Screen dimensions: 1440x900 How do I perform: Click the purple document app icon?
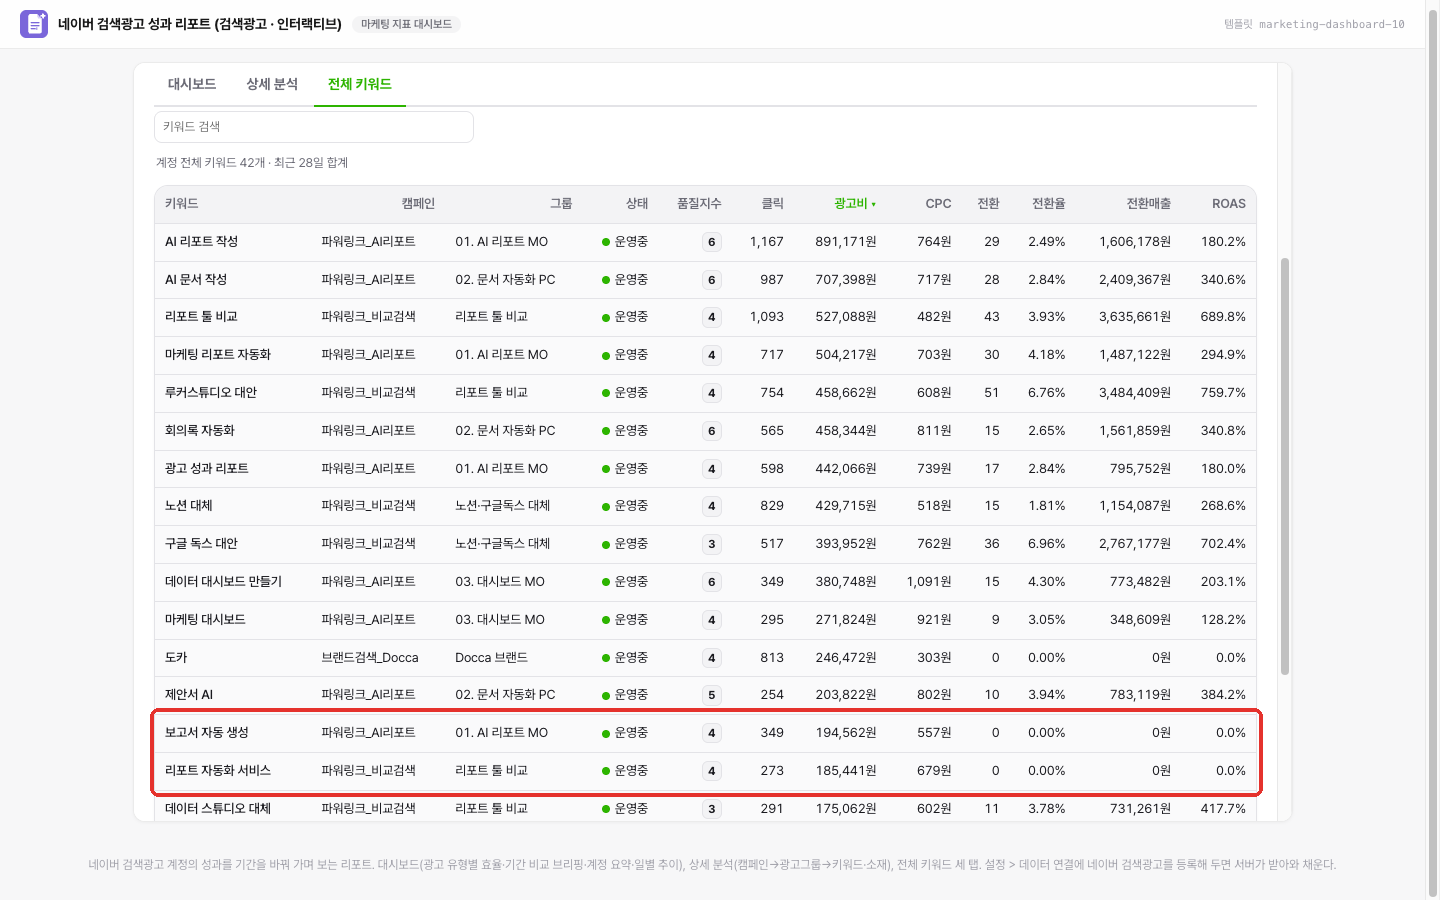point(34,24)
